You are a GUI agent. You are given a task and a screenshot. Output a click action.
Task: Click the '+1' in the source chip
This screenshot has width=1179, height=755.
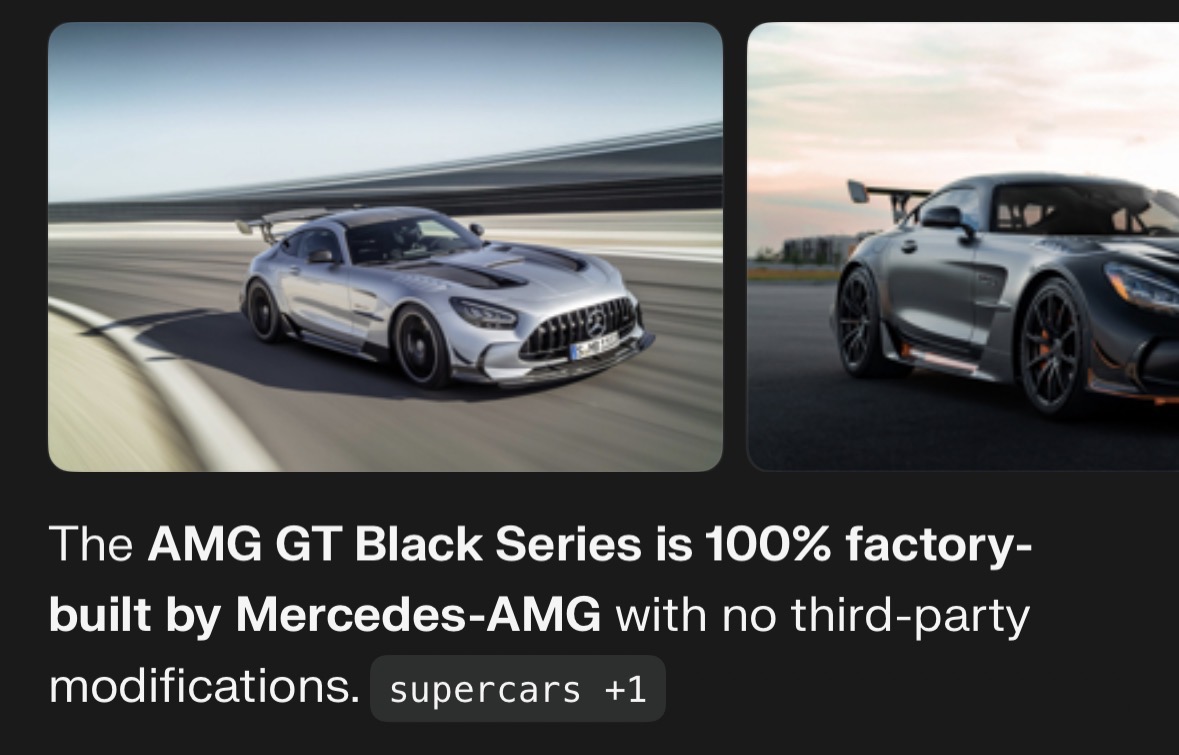pos(624,690)
